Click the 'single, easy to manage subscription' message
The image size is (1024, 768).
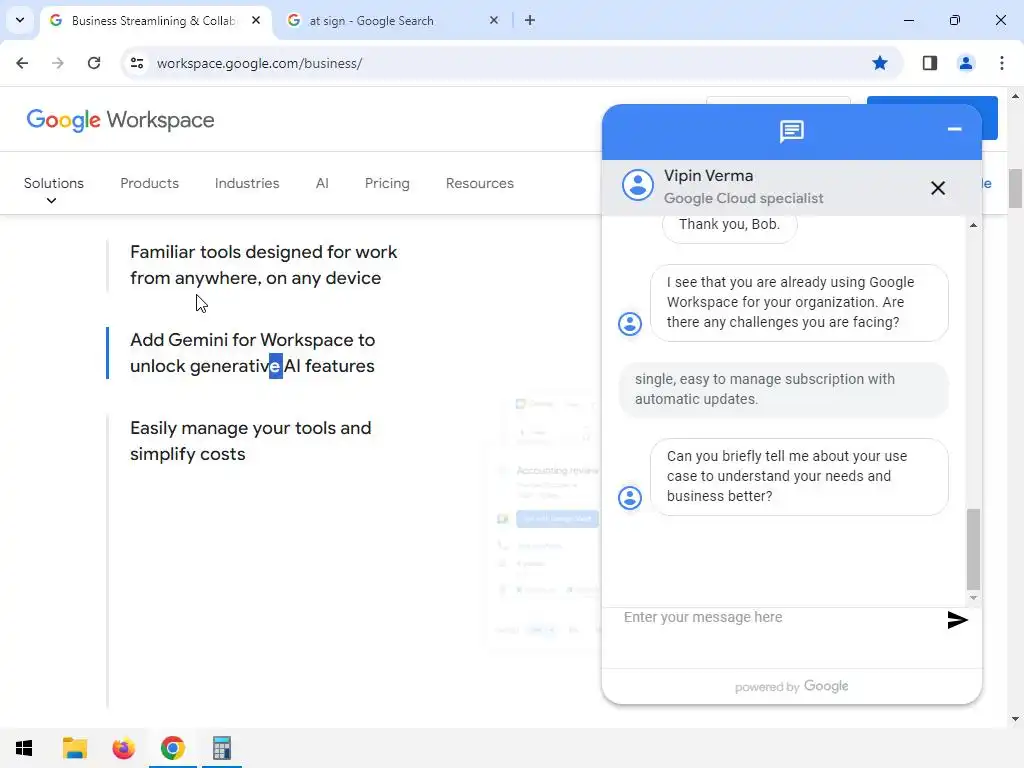tap(784, 389)
